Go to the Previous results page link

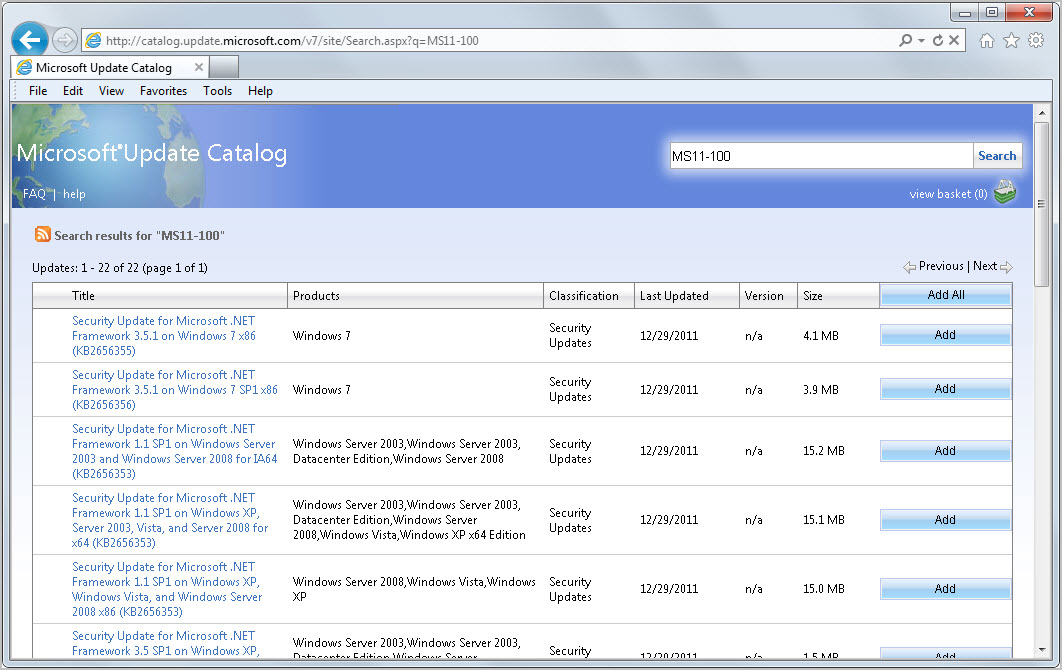click(941, 266)
